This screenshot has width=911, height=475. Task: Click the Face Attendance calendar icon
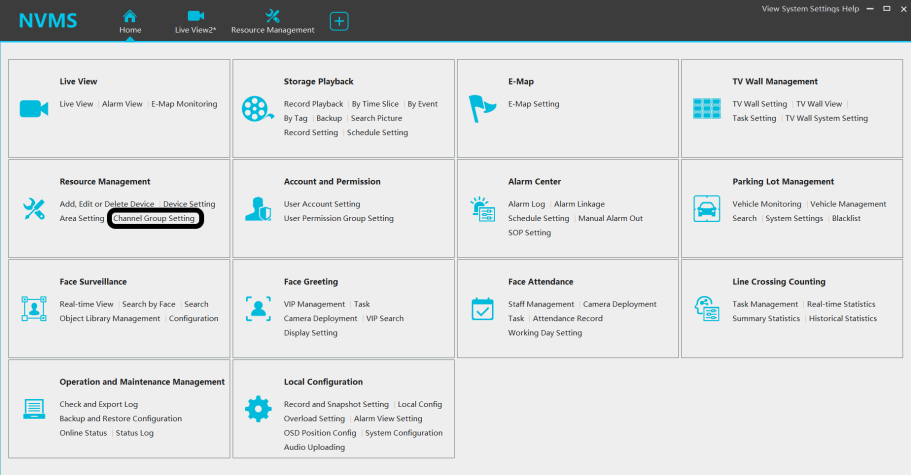click(482, 309)
